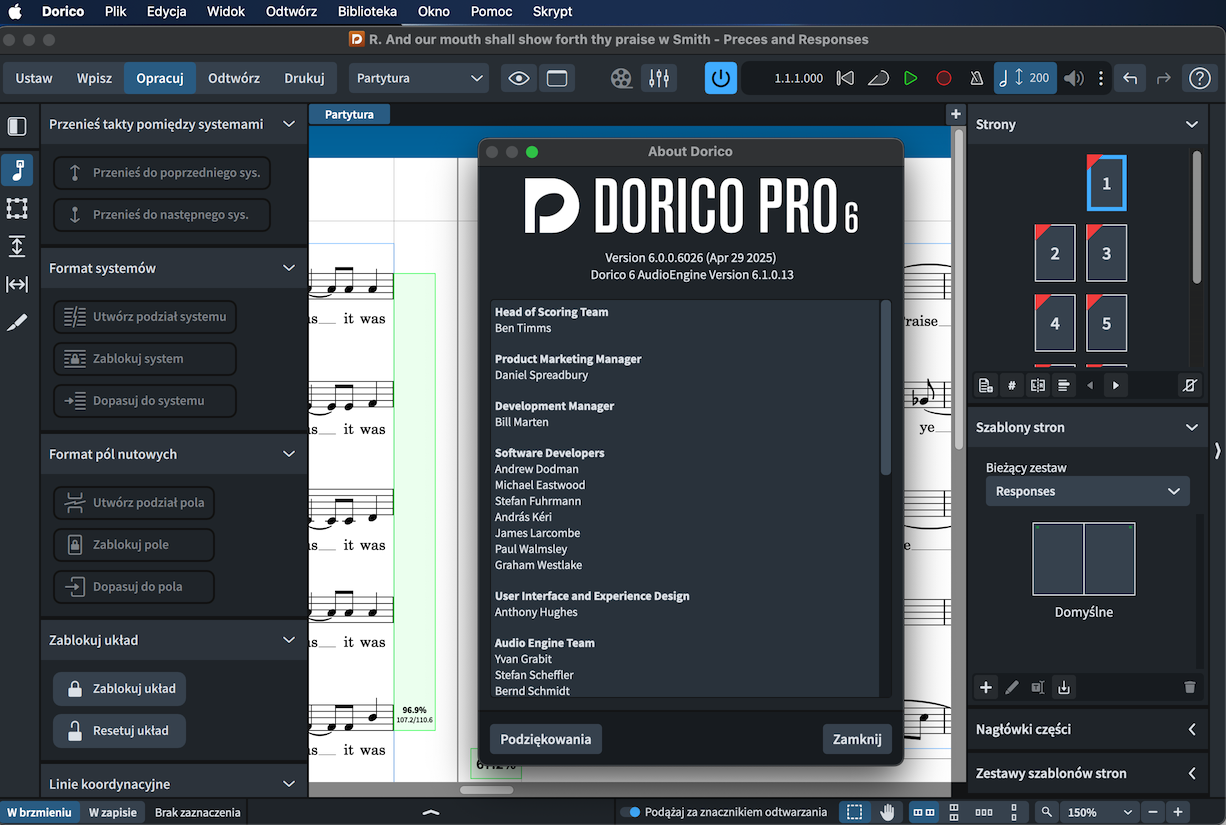This screenshot has height=825, width=1226.
Task: Select Note Spacing tool in toolbox
Action: click(17, 284)
